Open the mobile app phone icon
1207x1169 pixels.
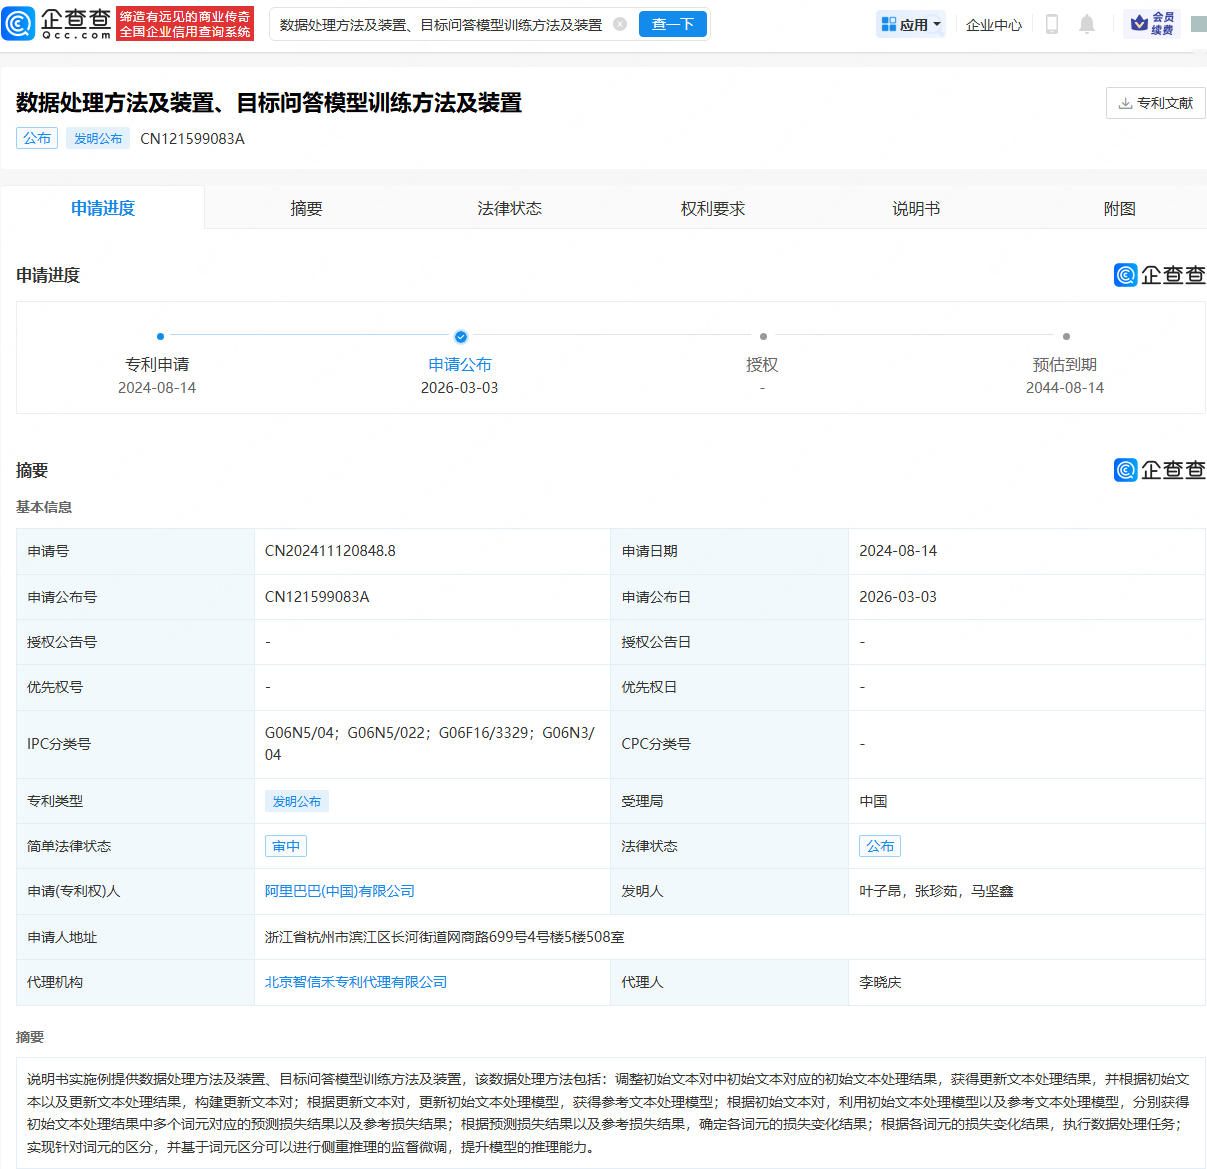pyautogui.click(x=1051, y=24)
